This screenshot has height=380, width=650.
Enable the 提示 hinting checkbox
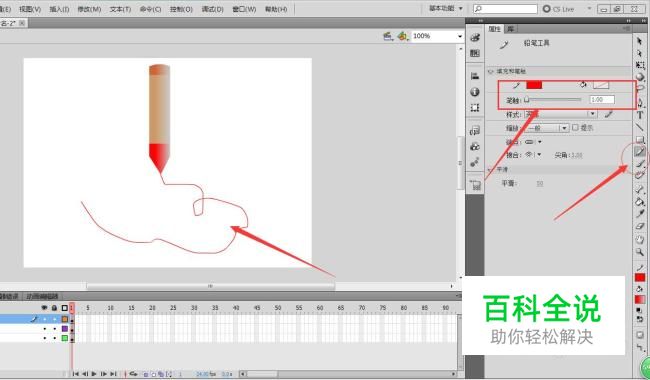pos(575,128)
